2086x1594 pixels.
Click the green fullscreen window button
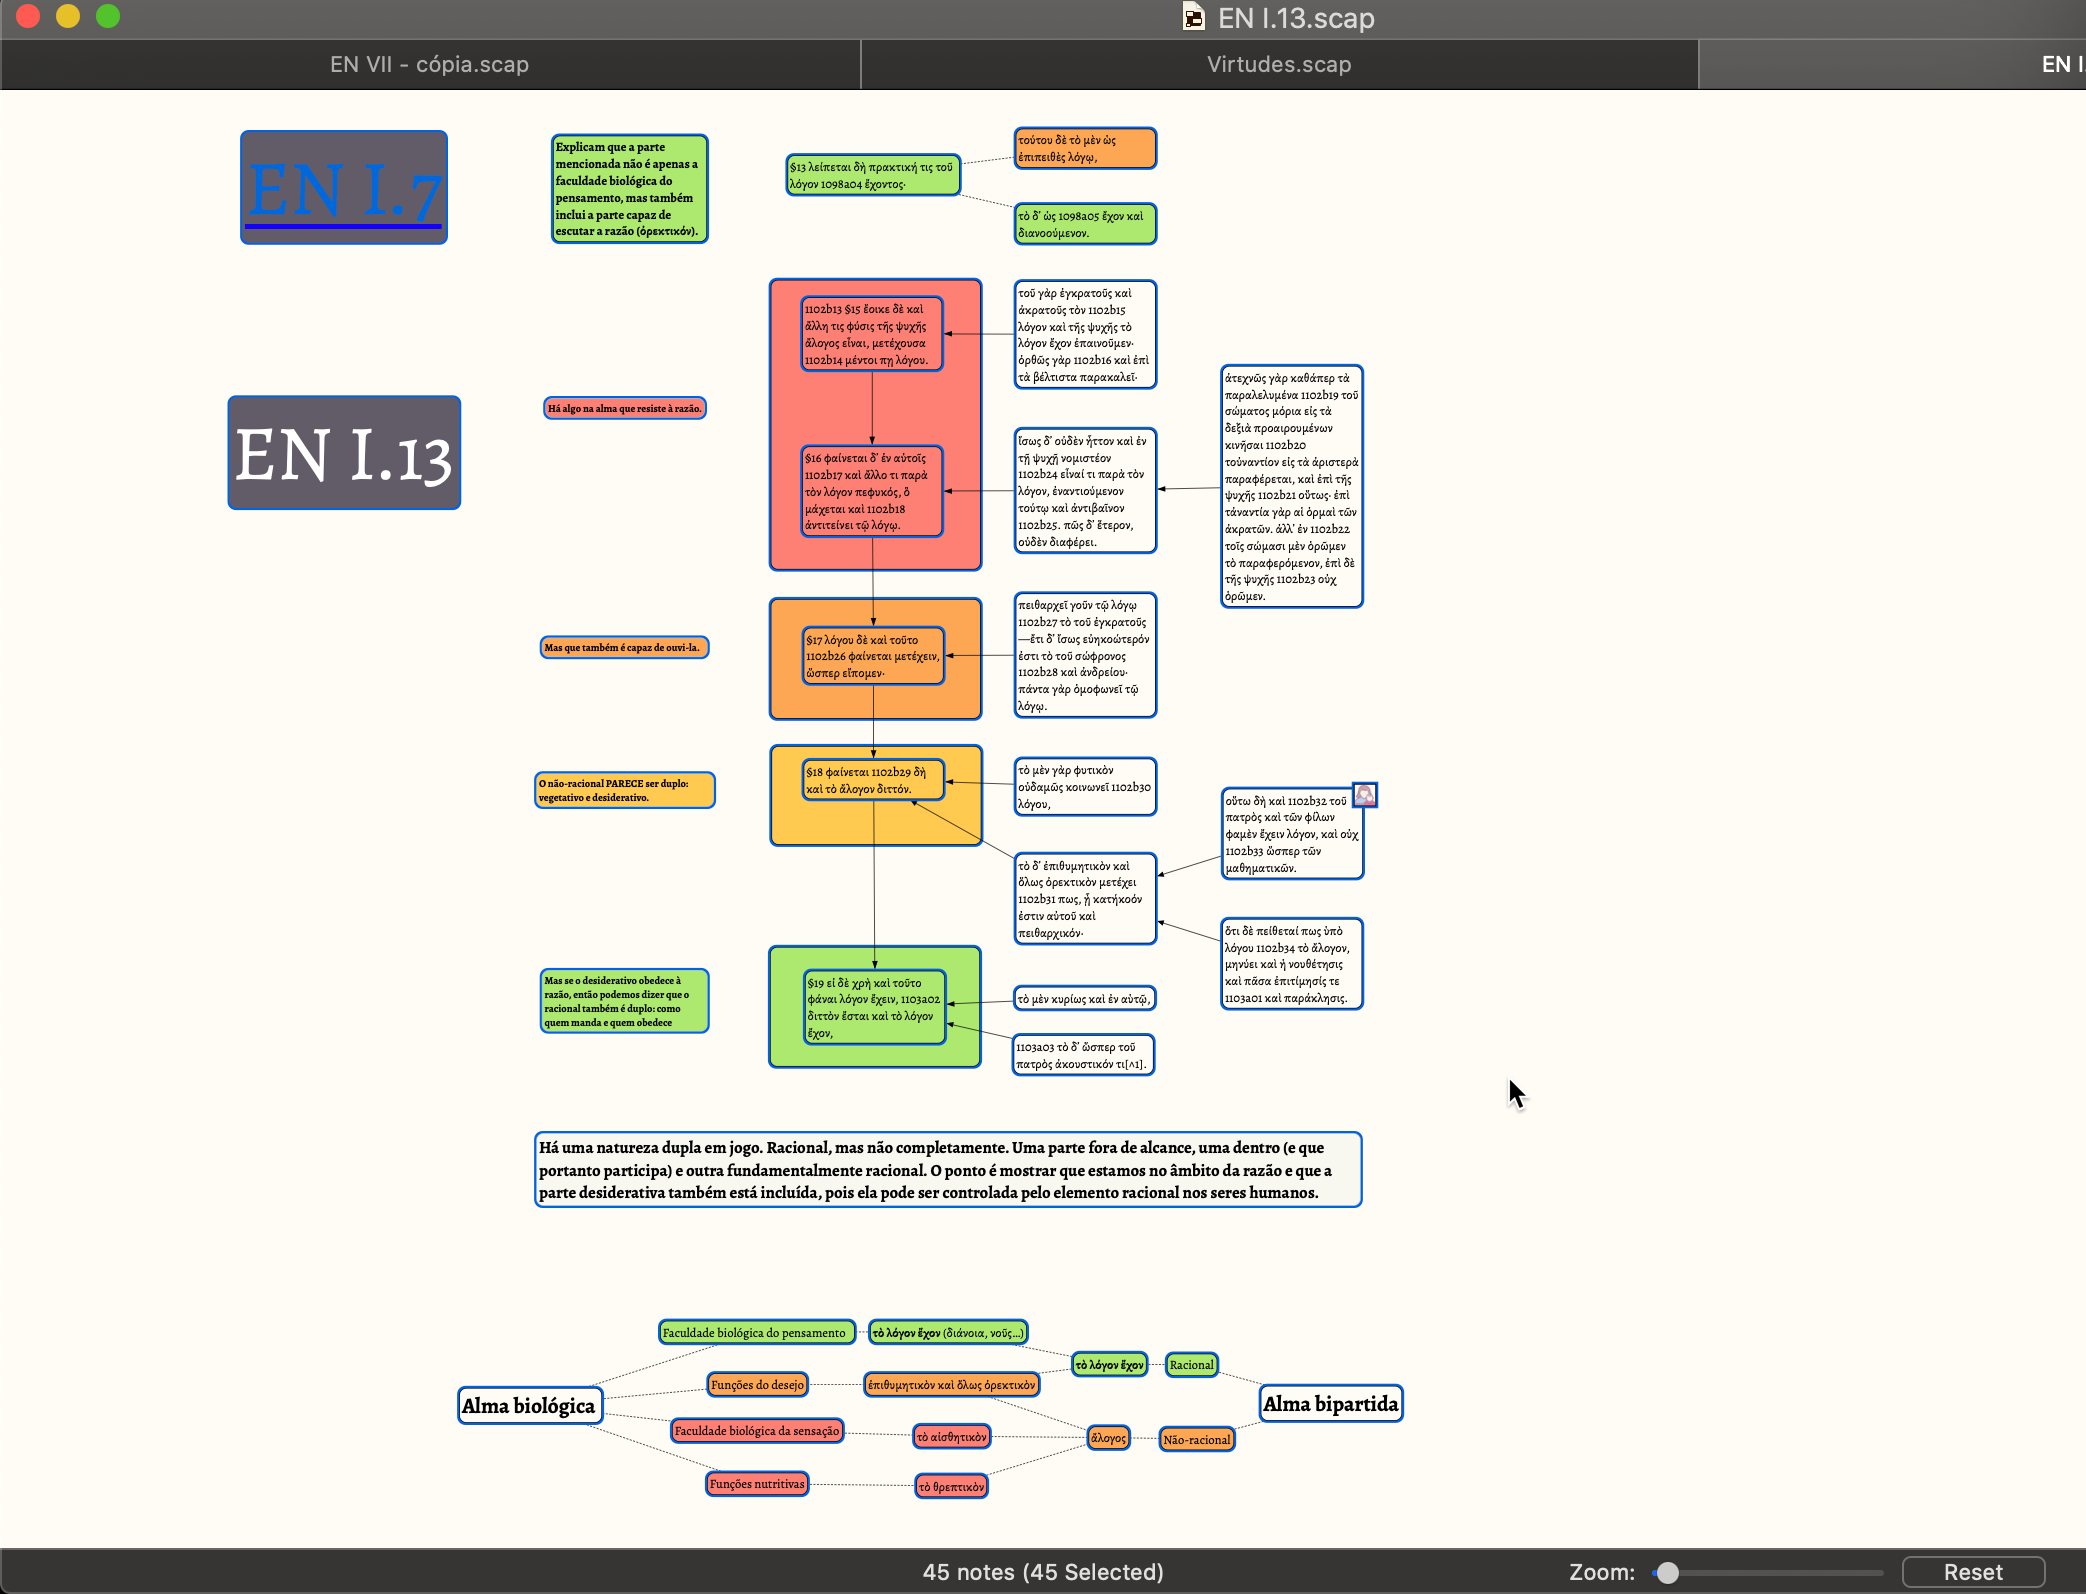[x=108, y=16]
